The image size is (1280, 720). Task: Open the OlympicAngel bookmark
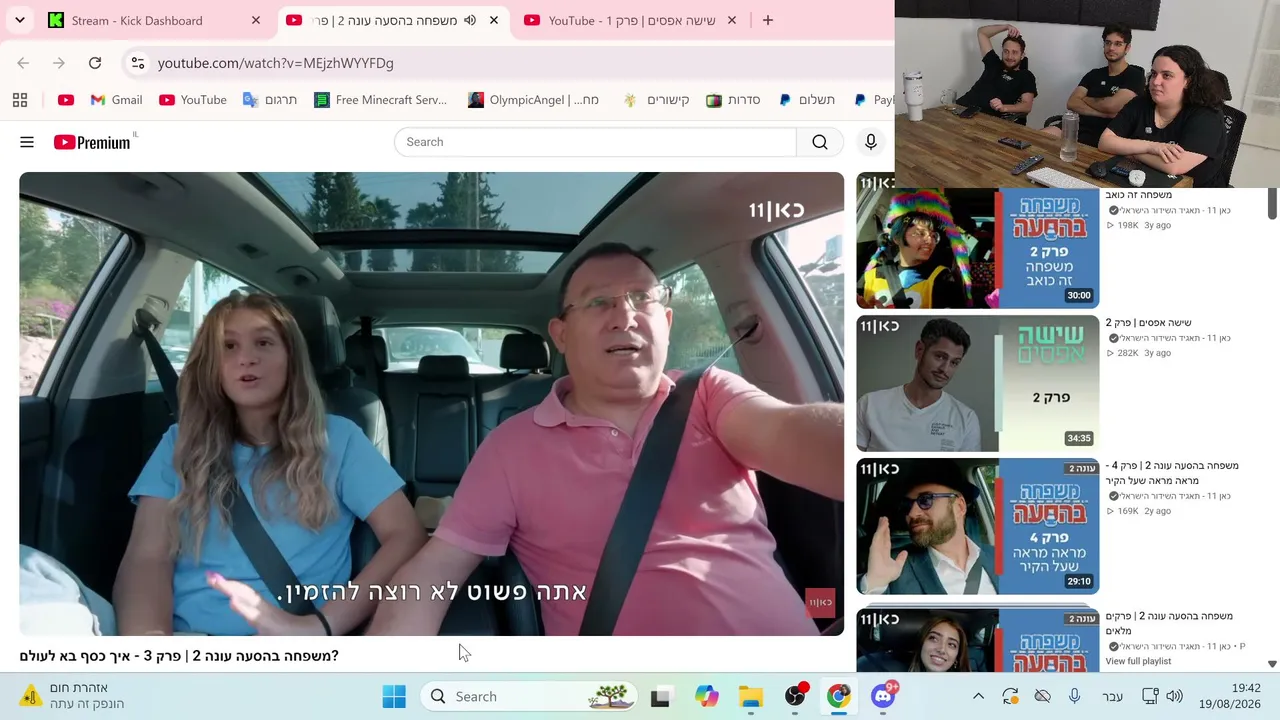point(533,100)
